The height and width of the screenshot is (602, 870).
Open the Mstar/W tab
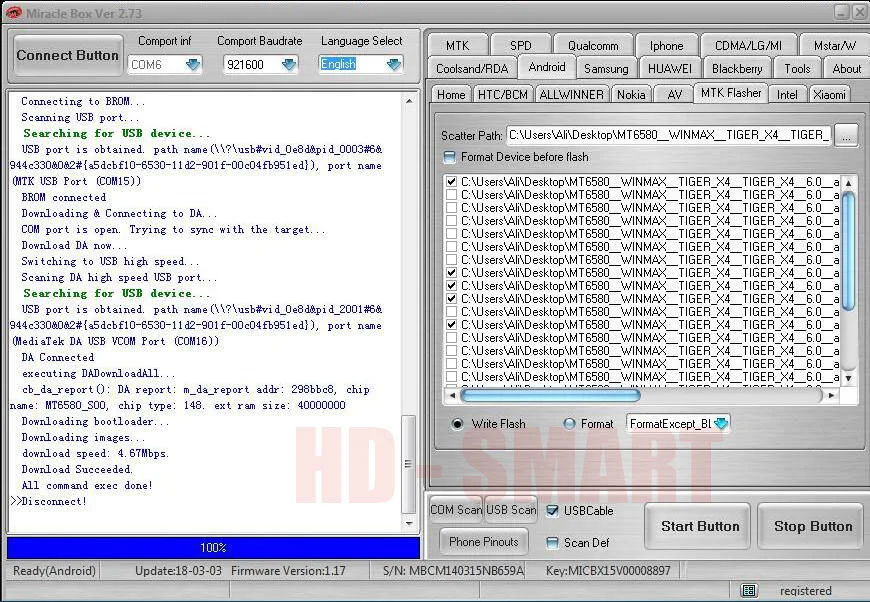834,45
